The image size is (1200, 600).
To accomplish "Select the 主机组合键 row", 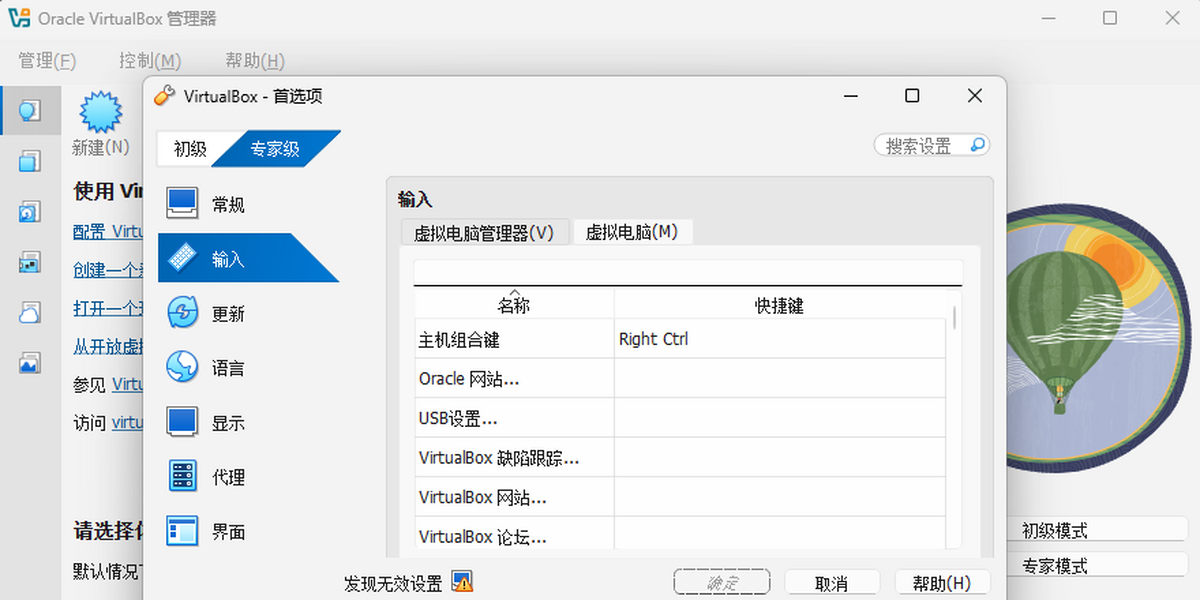I will coord(680,339).
